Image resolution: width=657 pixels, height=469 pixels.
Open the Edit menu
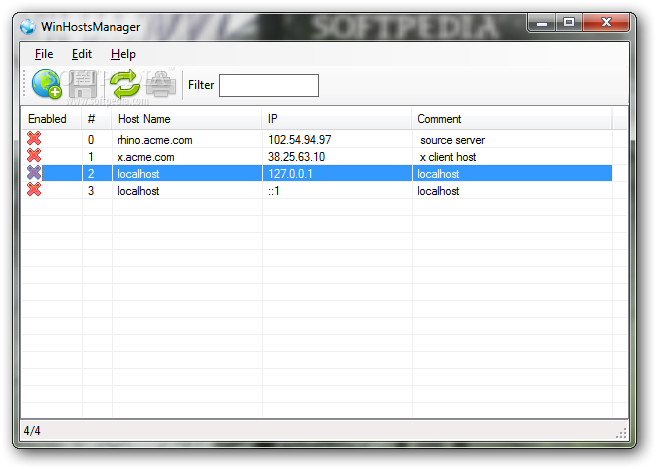click(82, 54)
